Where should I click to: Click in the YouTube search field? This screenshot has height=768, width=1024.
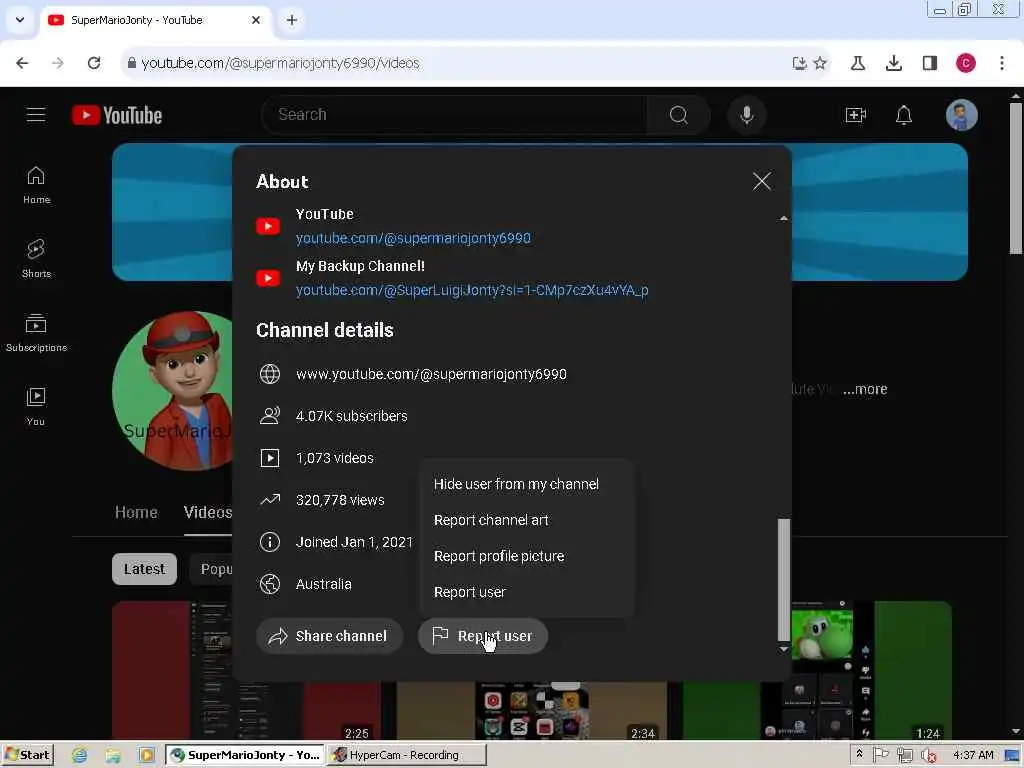(454, 115)
